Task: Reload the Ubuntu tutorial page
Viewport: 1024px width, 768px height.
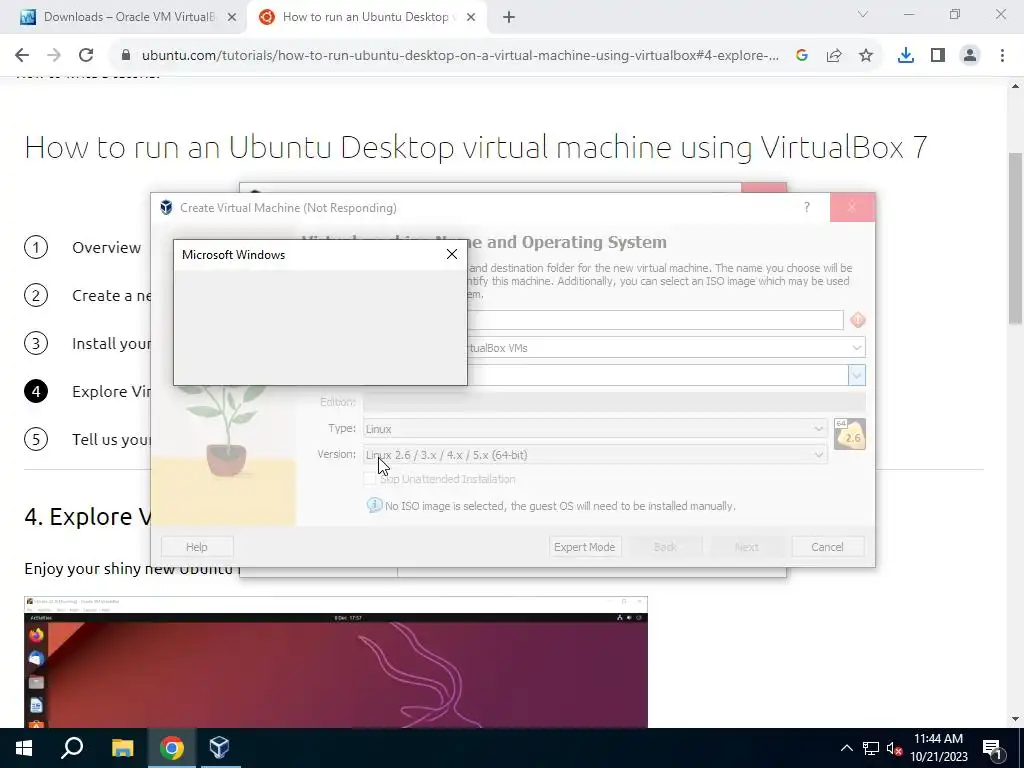Action: 86,56
